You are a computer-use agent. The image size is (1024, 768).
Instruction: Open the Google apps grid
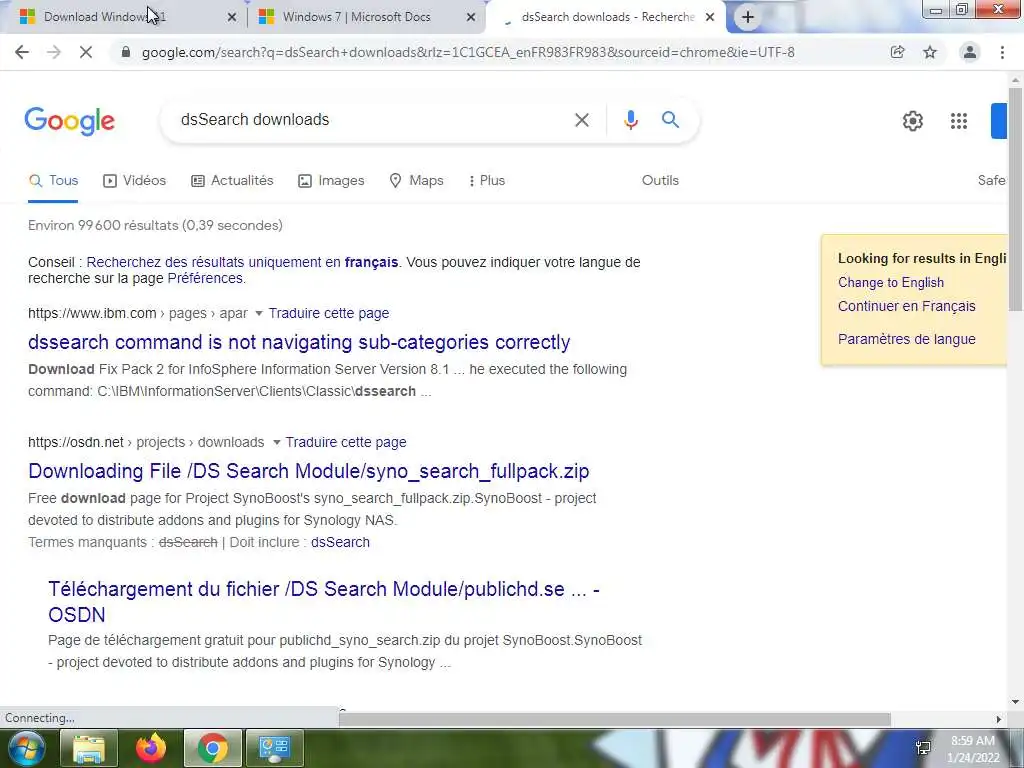click(959, 121)
